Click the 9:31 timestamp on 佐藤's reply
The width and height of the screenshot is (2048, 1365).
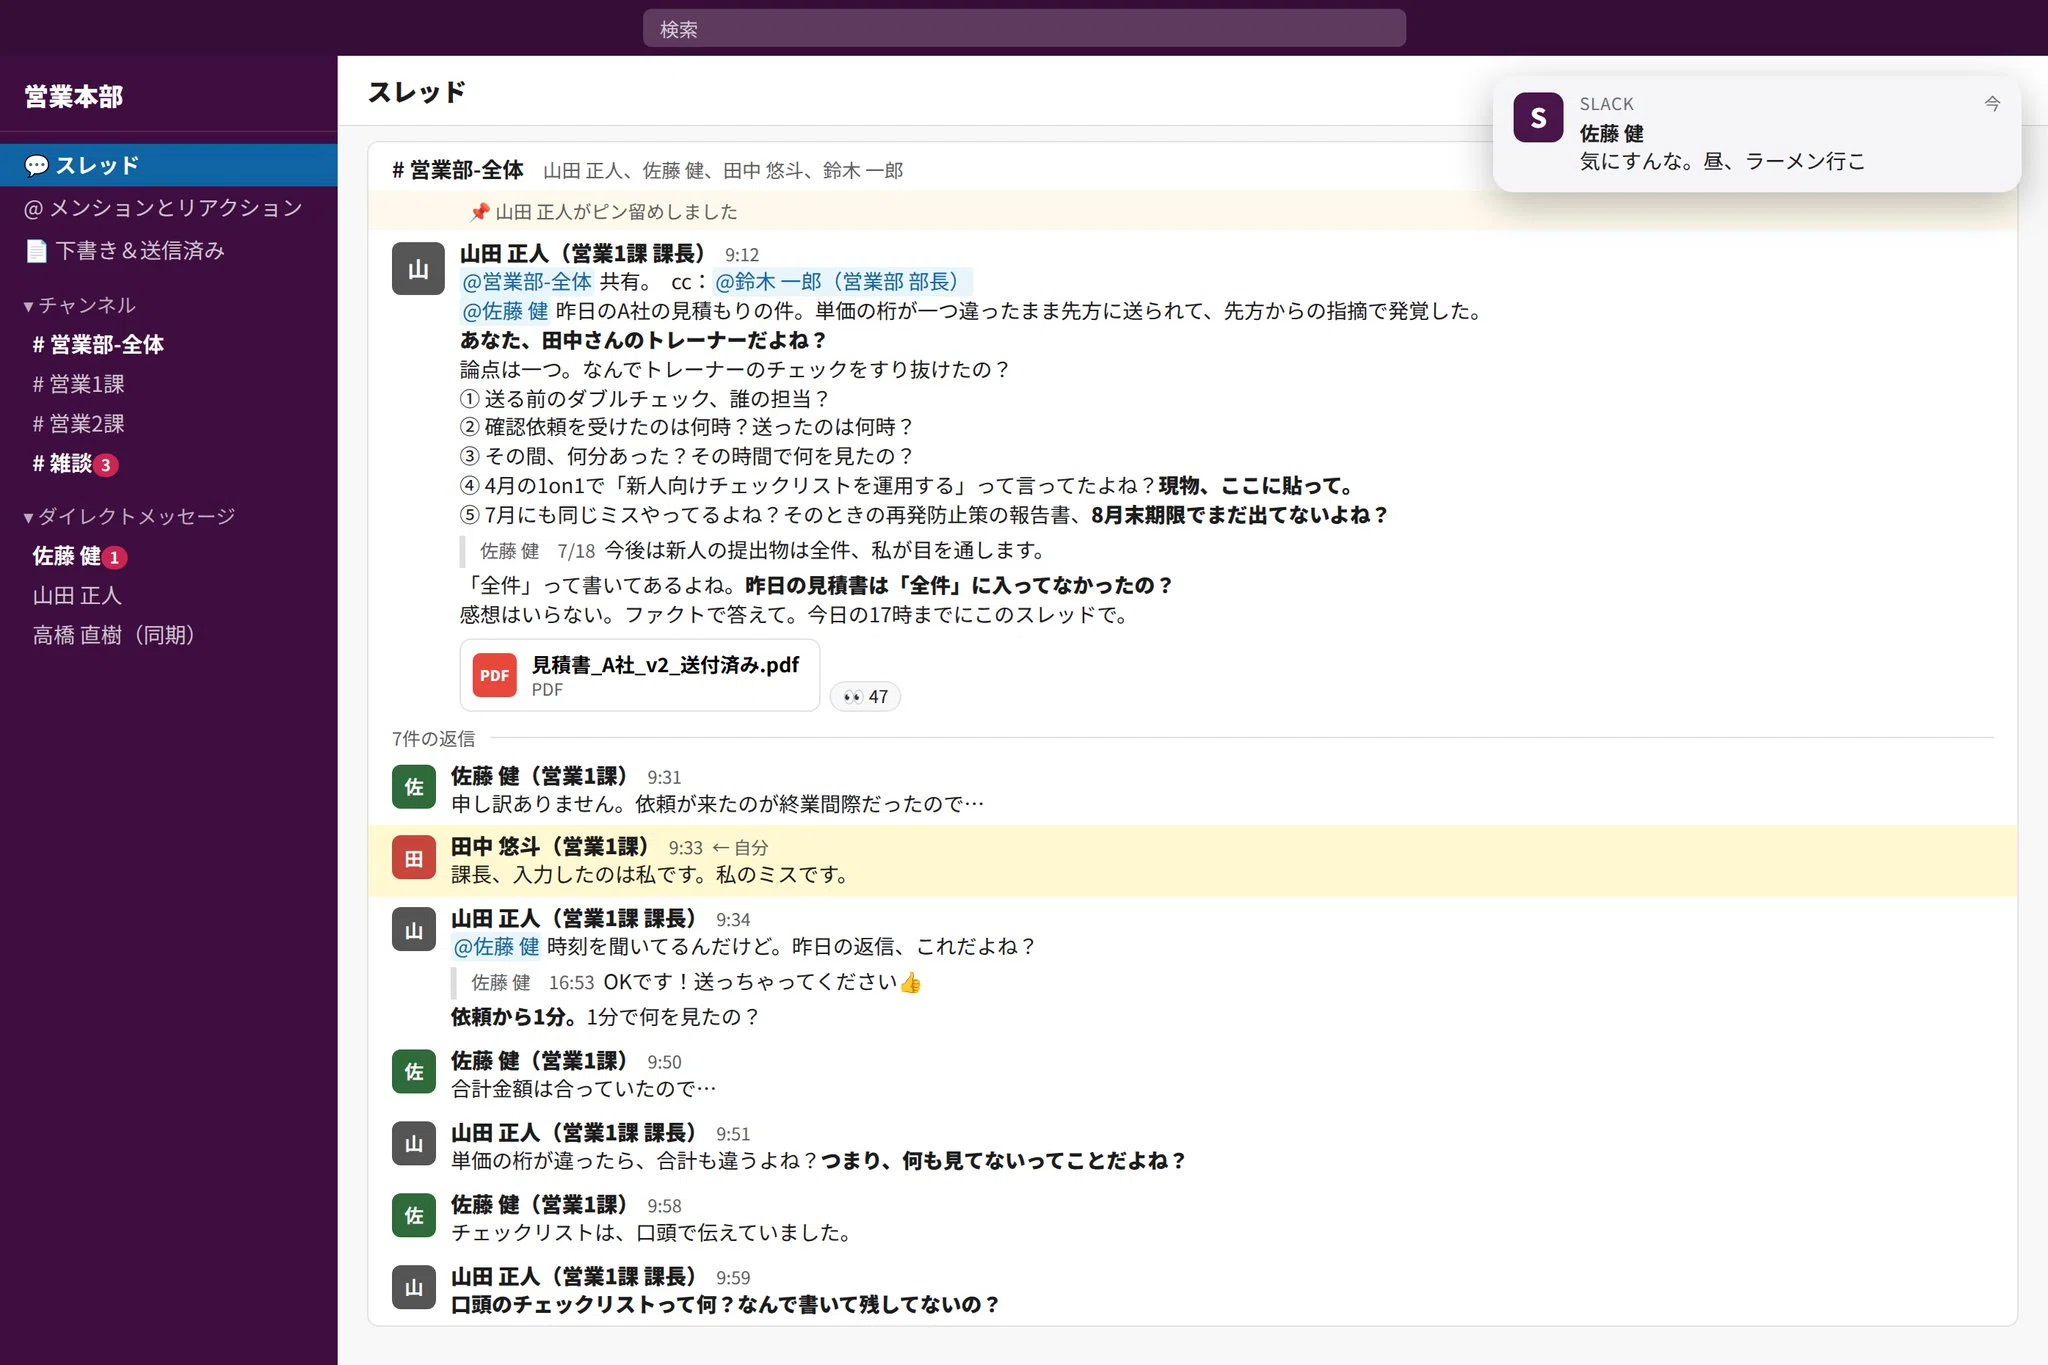[x=664, y=777]
